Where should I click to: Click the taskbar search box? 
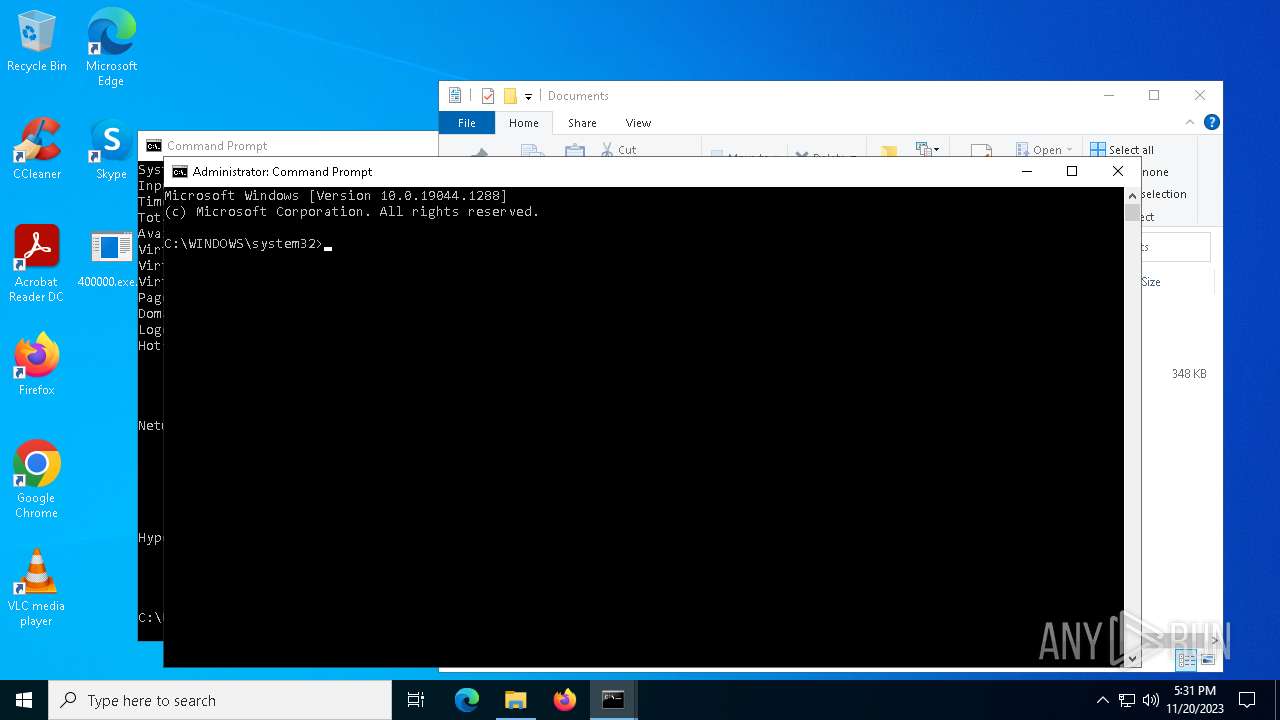click(220, 700)
